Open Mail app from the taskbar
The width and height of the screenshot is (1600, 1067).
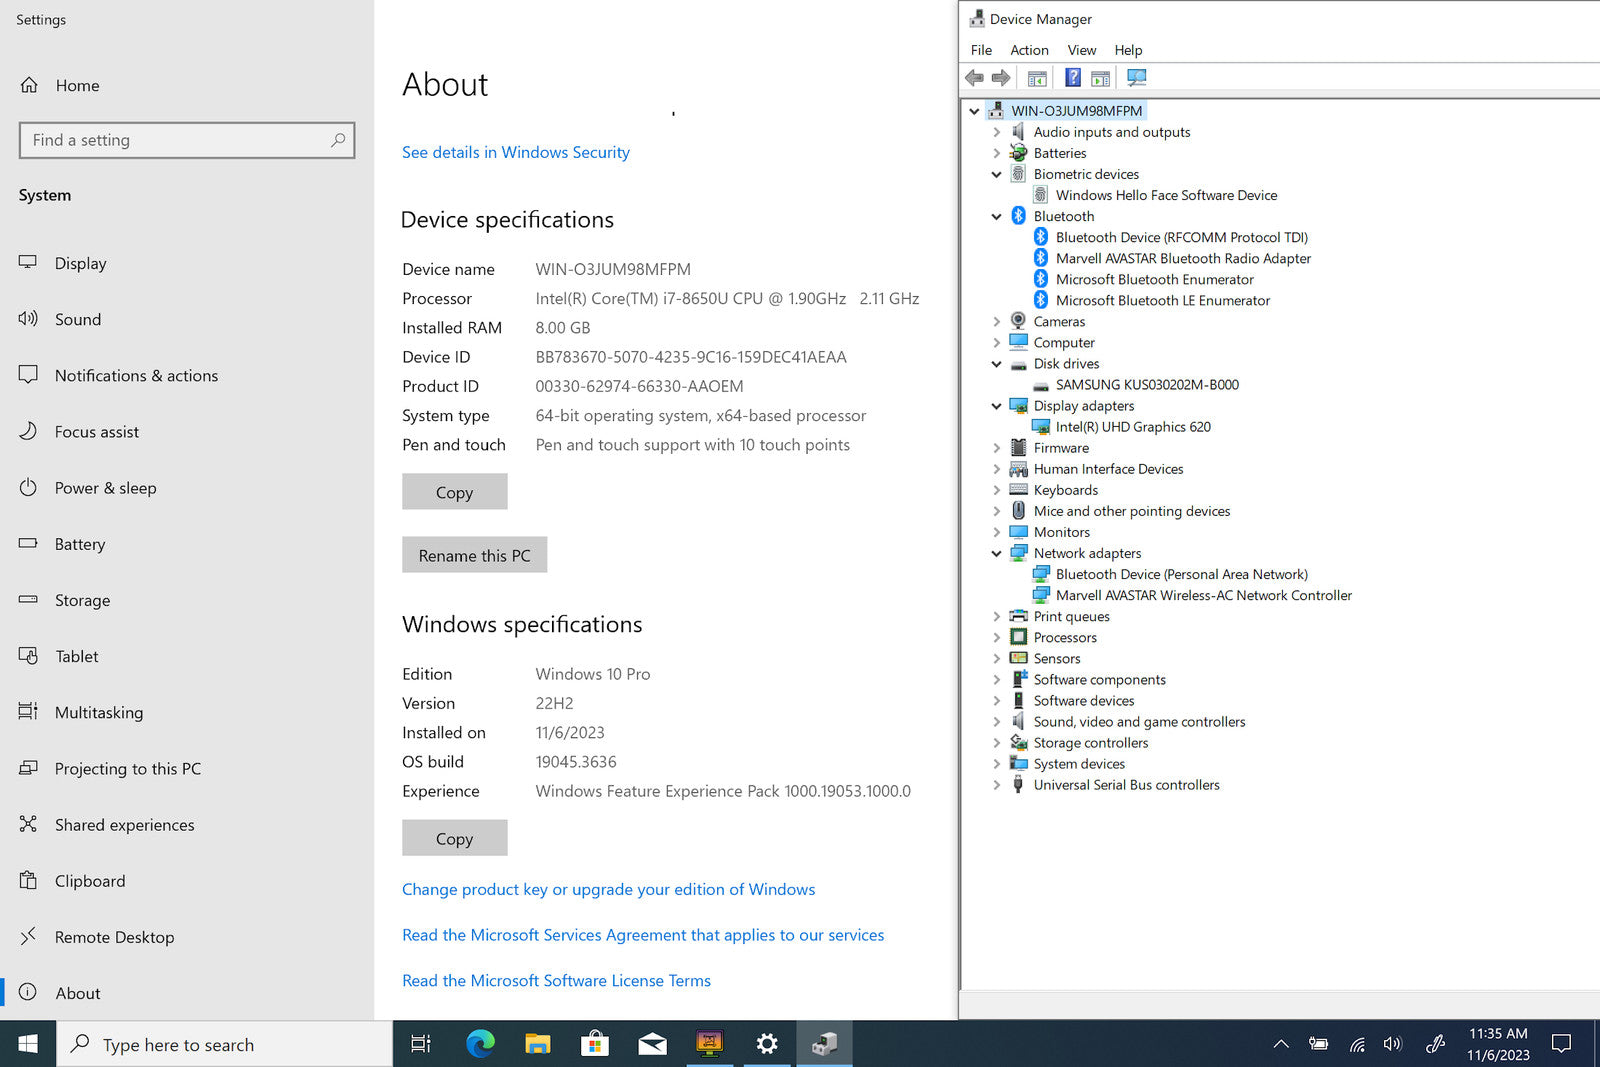(x=652, y=1044)
